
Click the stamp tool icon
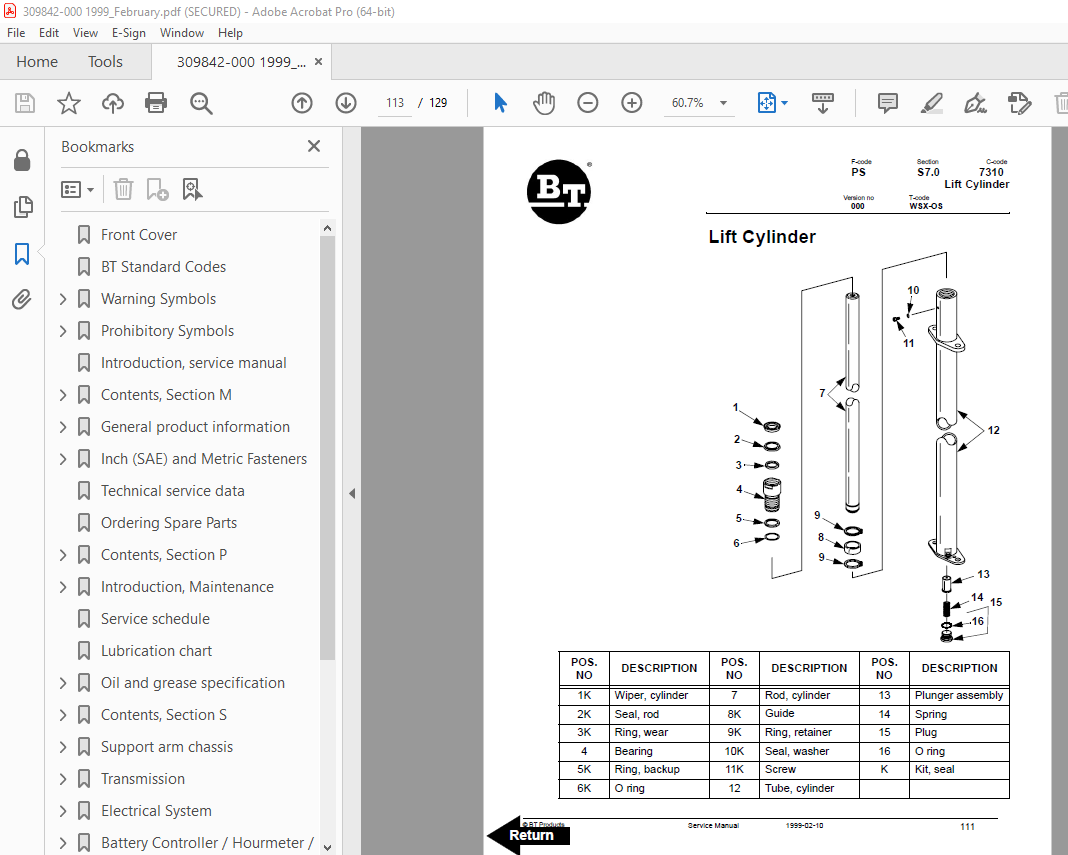[x=1020, y=103]
